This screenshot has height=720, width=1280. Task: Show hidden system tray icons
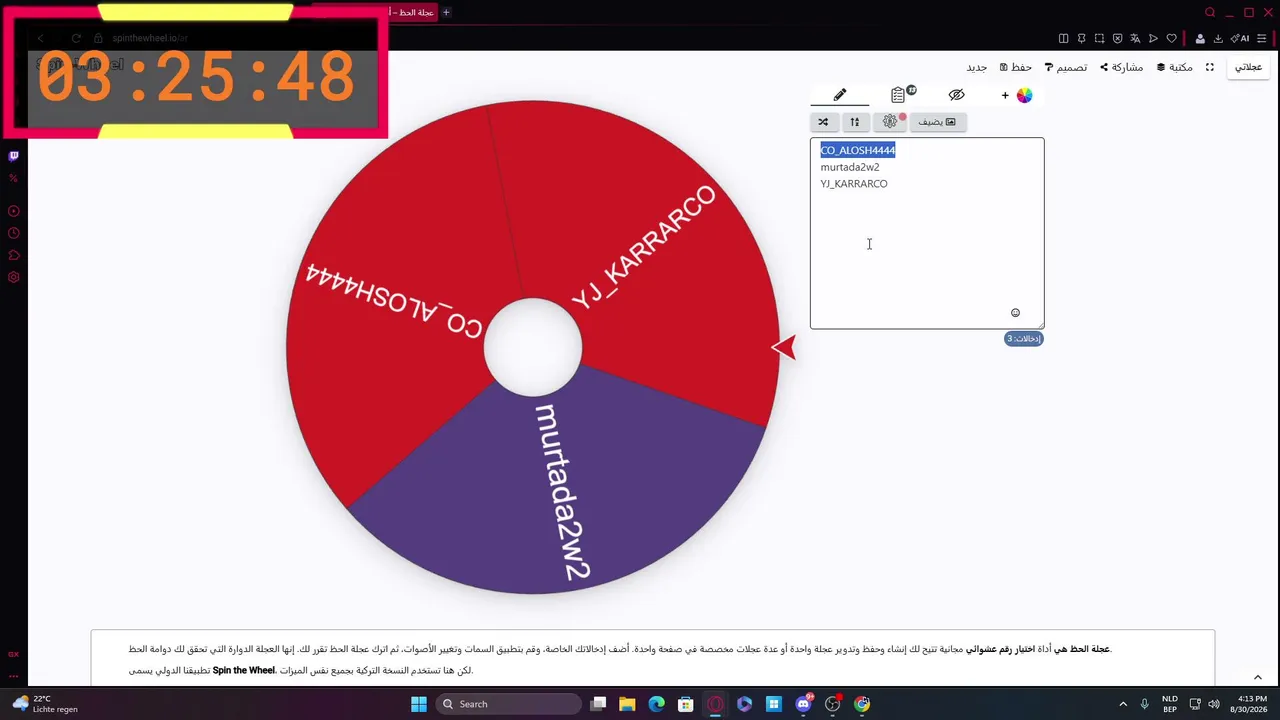1122,704
